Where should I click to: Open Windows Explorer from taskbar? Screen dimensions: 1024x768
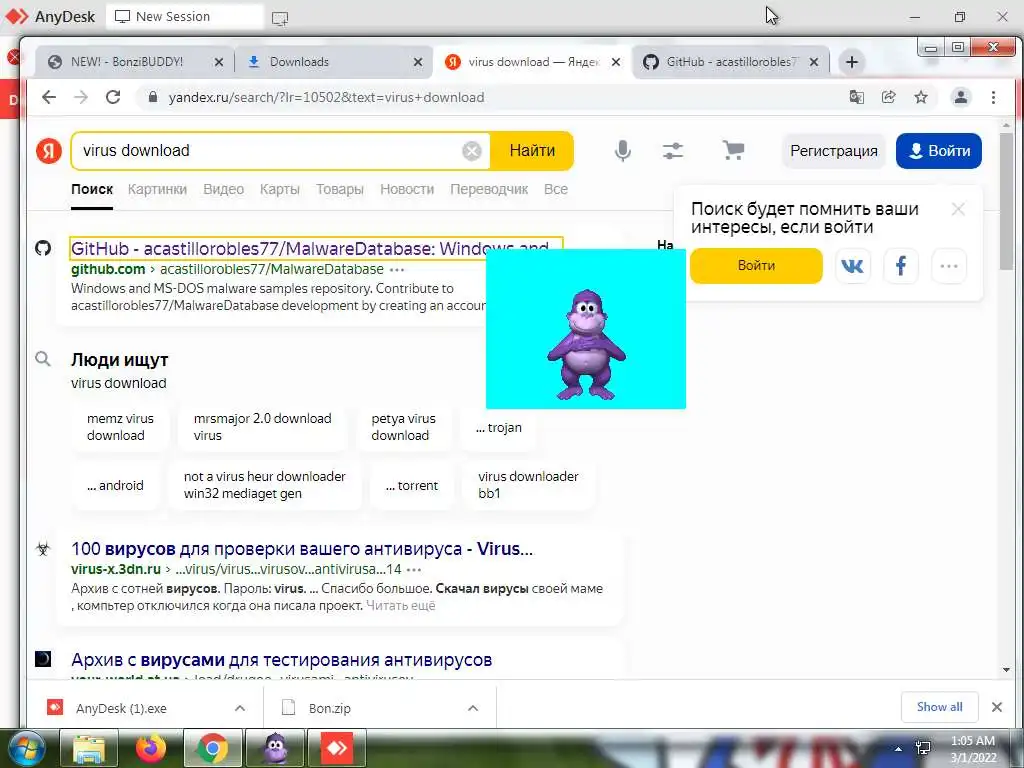pyautogui.click(x=89, y=749)
